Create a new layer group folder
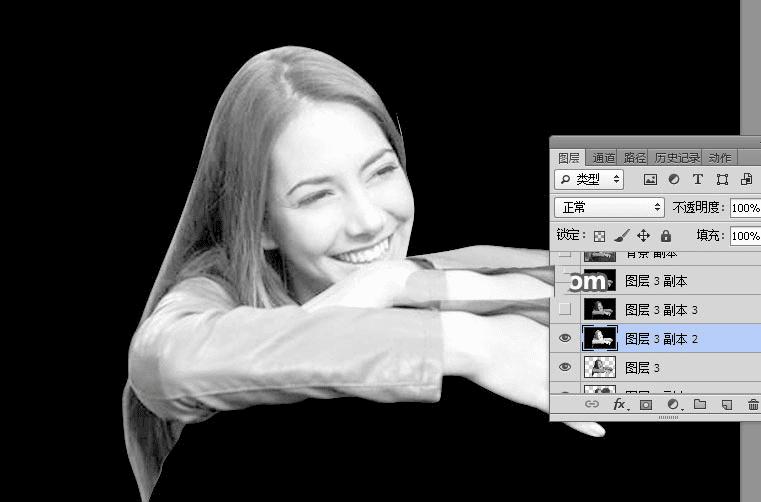761x502 pixels. (700, 404)
